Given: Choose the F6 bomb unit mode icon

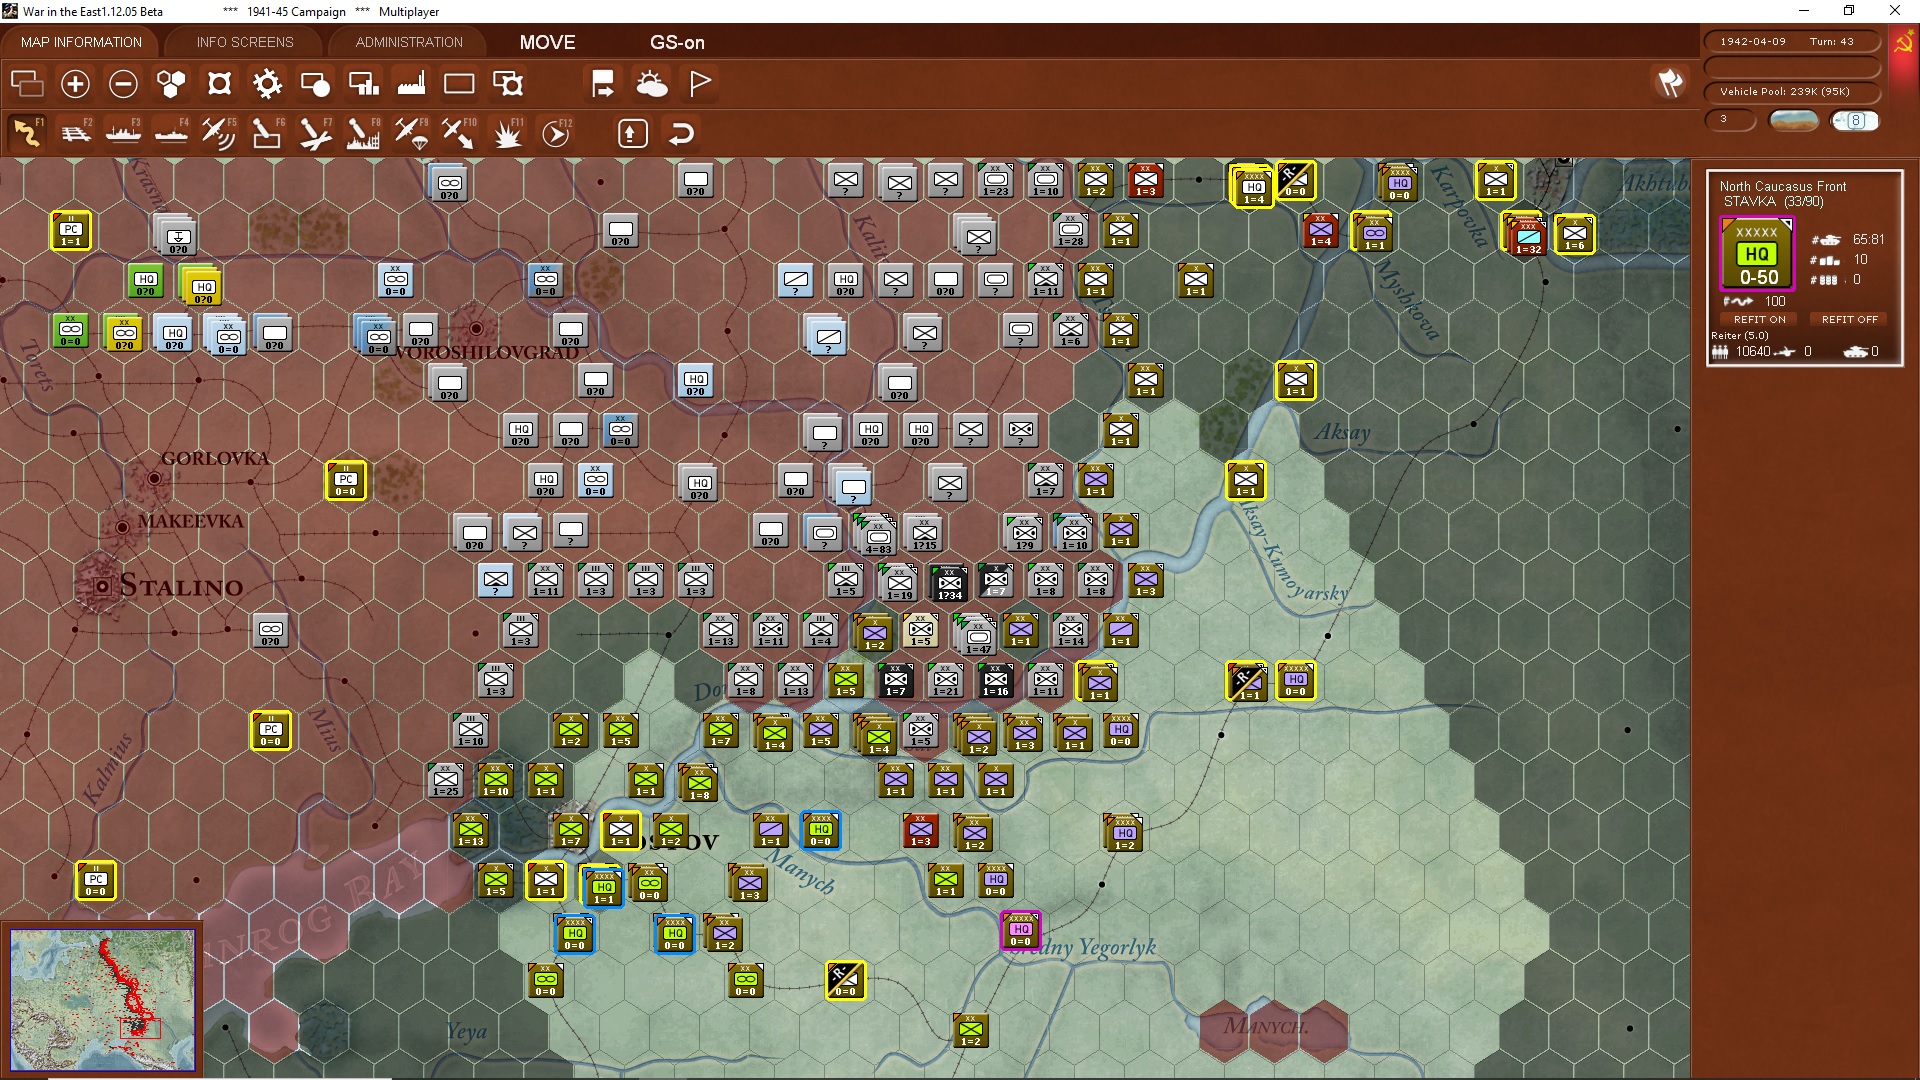Looking at the screenshot, I should 266,132.
